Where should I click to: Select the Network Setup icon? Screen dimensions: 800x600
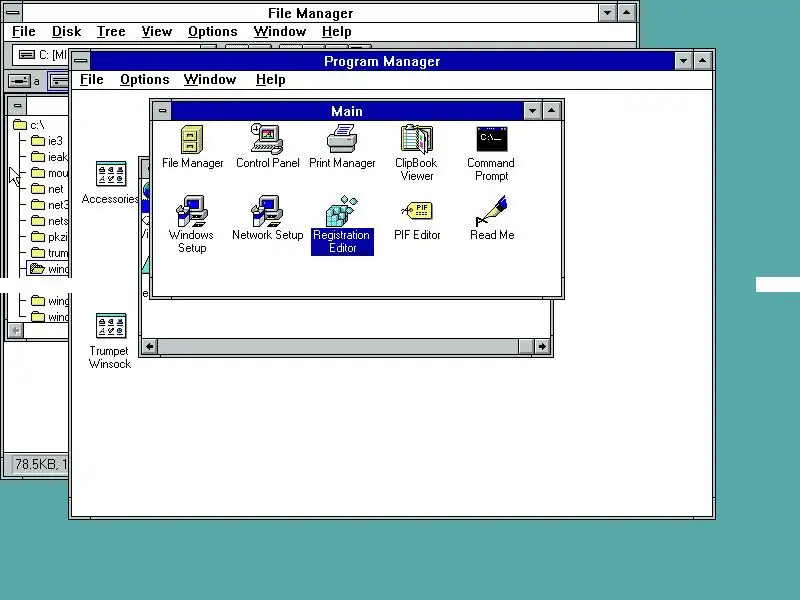(267, 218)
